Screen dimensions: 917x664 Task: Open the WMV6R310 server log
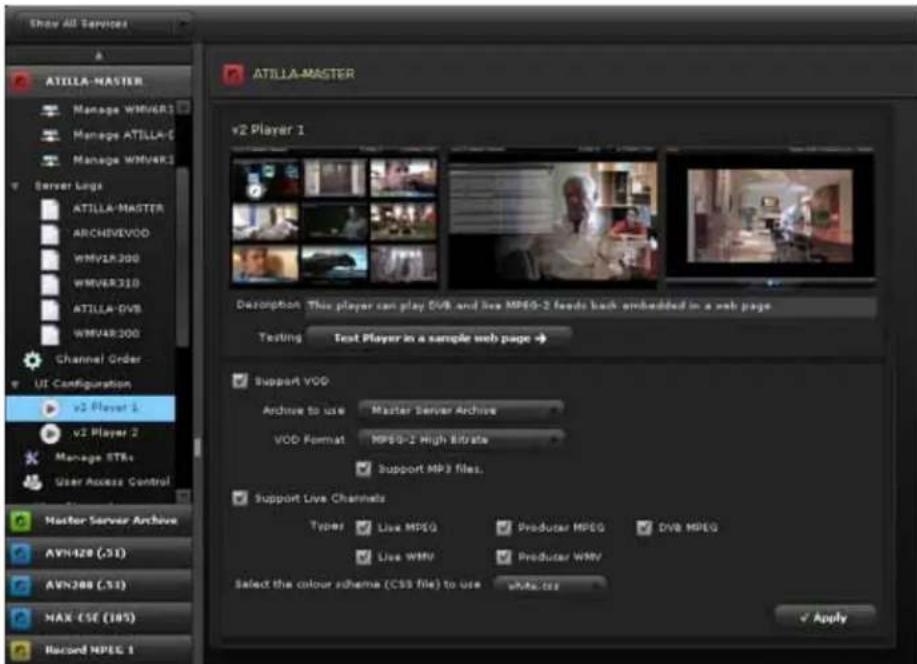106,284
